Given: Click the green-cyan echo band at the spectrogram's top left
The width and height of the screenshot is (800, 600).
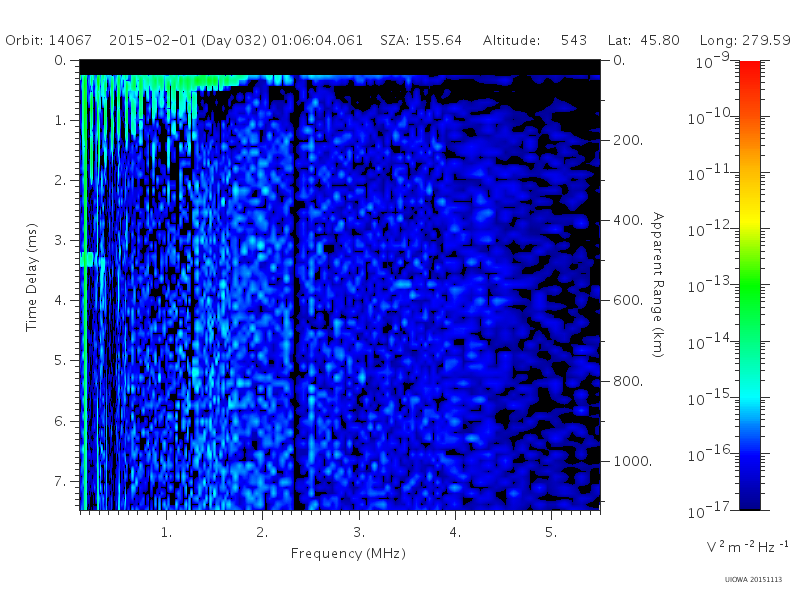Looking at the screenshot, I should click(x=163, y=83).
